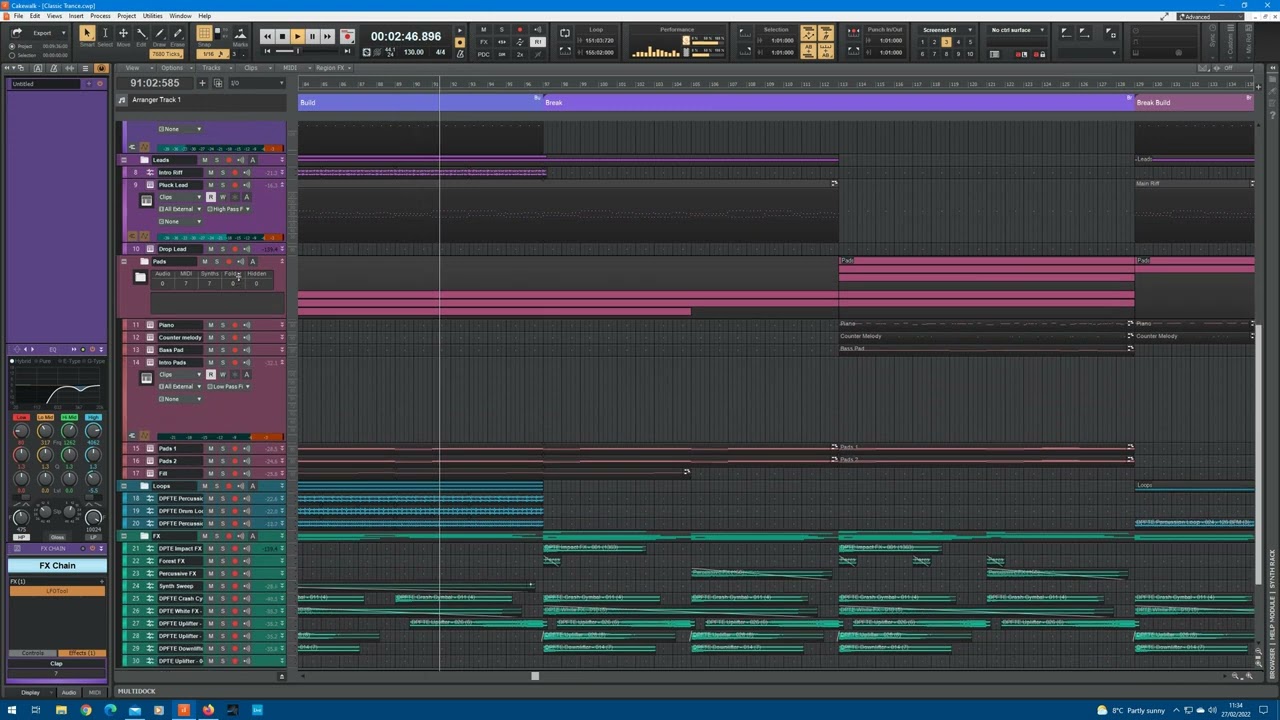Stop playback in the transport

point(282,36)
